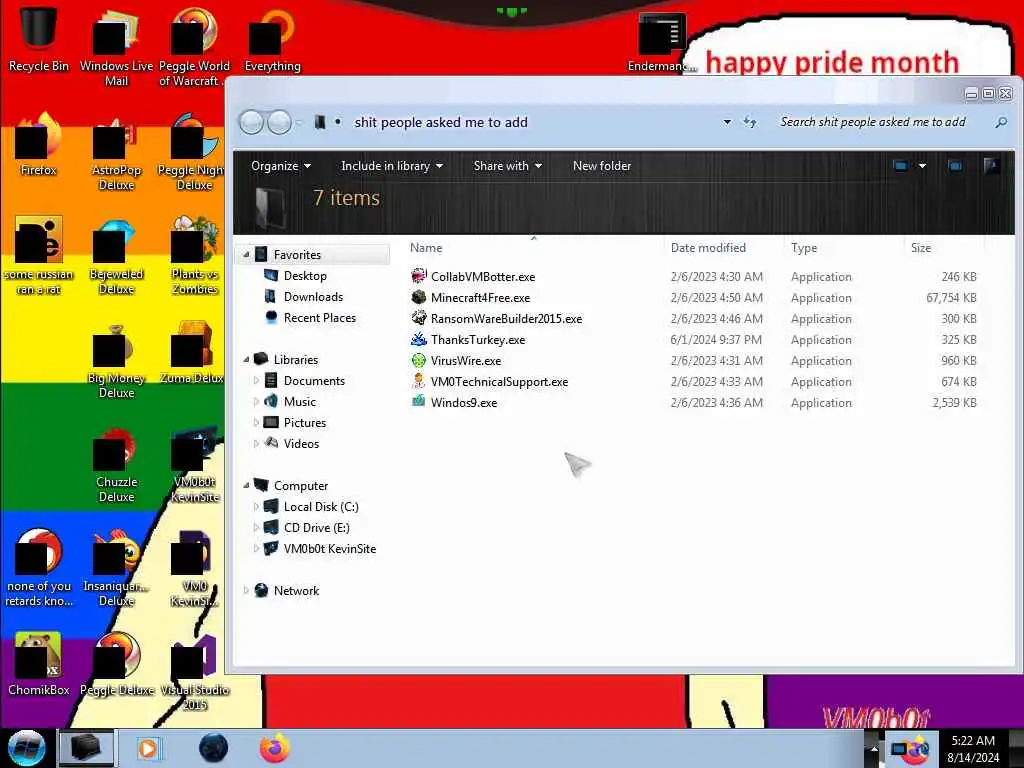Expand the Documents library node

[x=256, y=380]
